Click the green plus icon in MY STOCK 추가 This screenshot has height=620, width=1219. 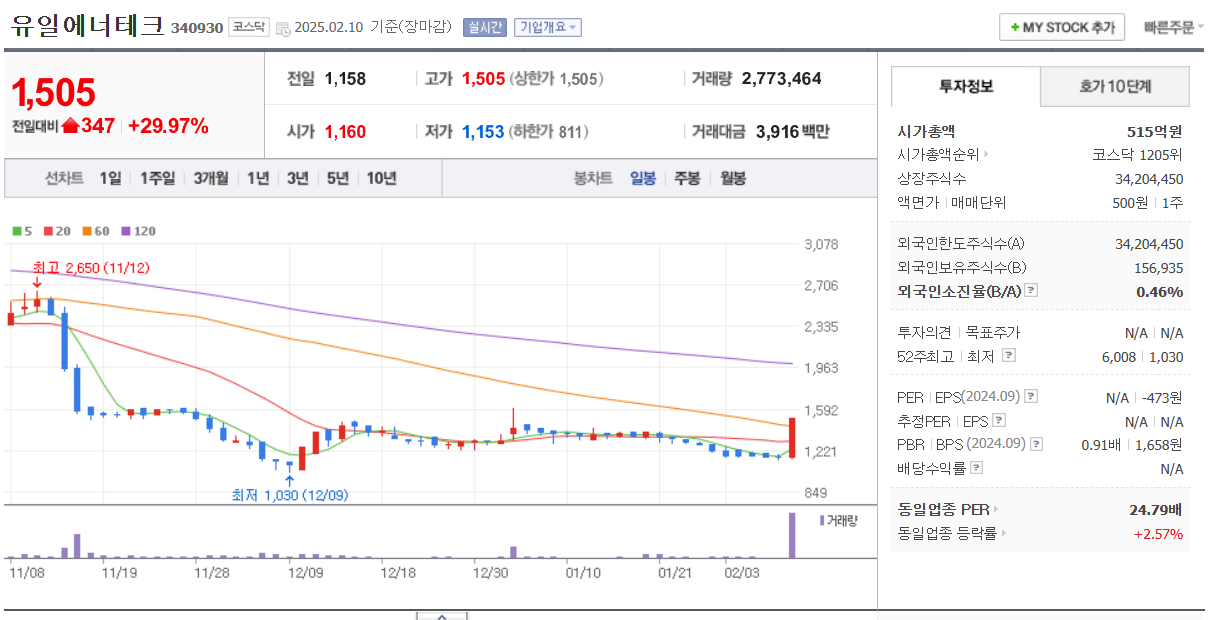tap(1015, 28)
